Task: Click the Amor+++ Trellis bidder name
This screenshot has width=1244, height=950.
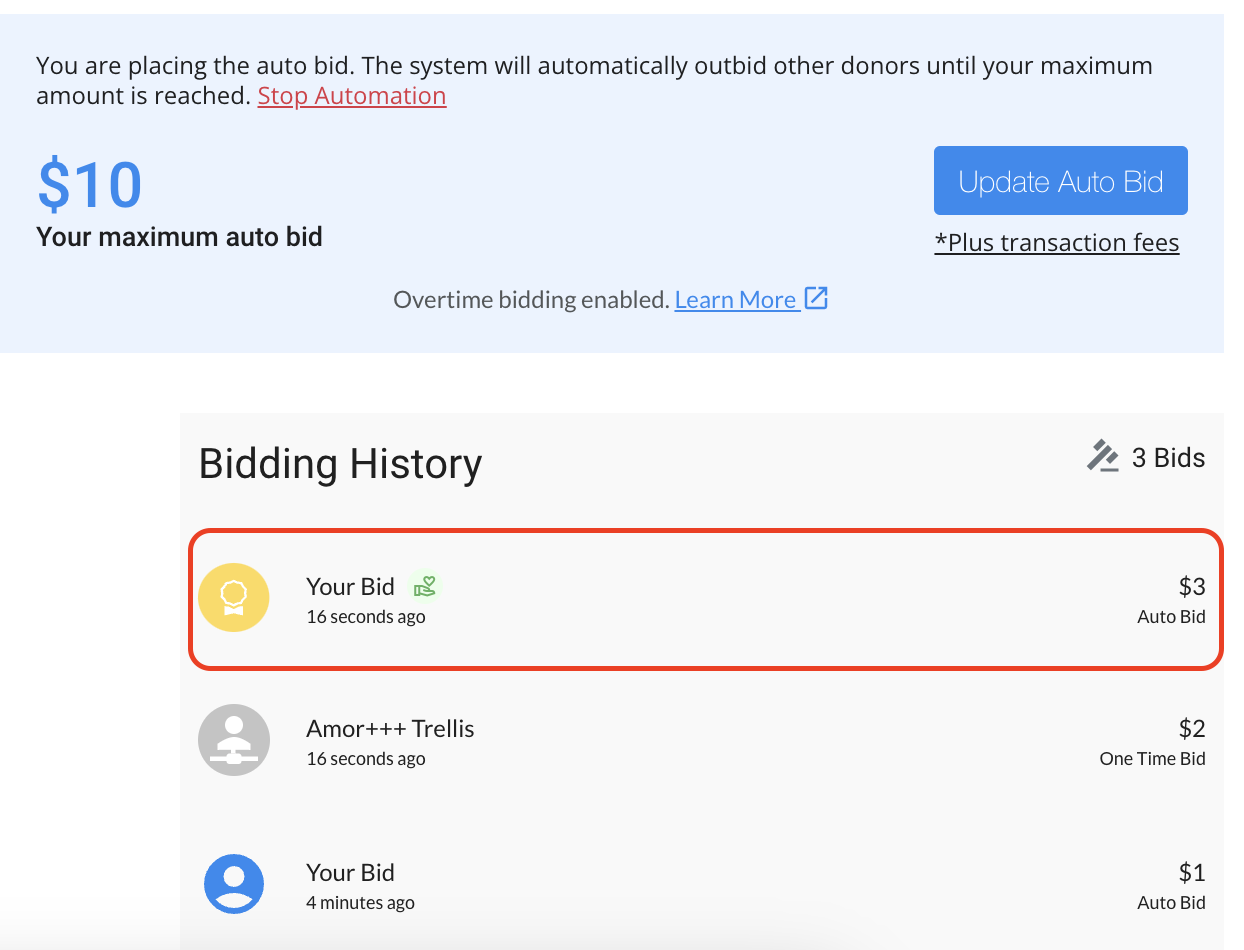Action: [390, 728]
